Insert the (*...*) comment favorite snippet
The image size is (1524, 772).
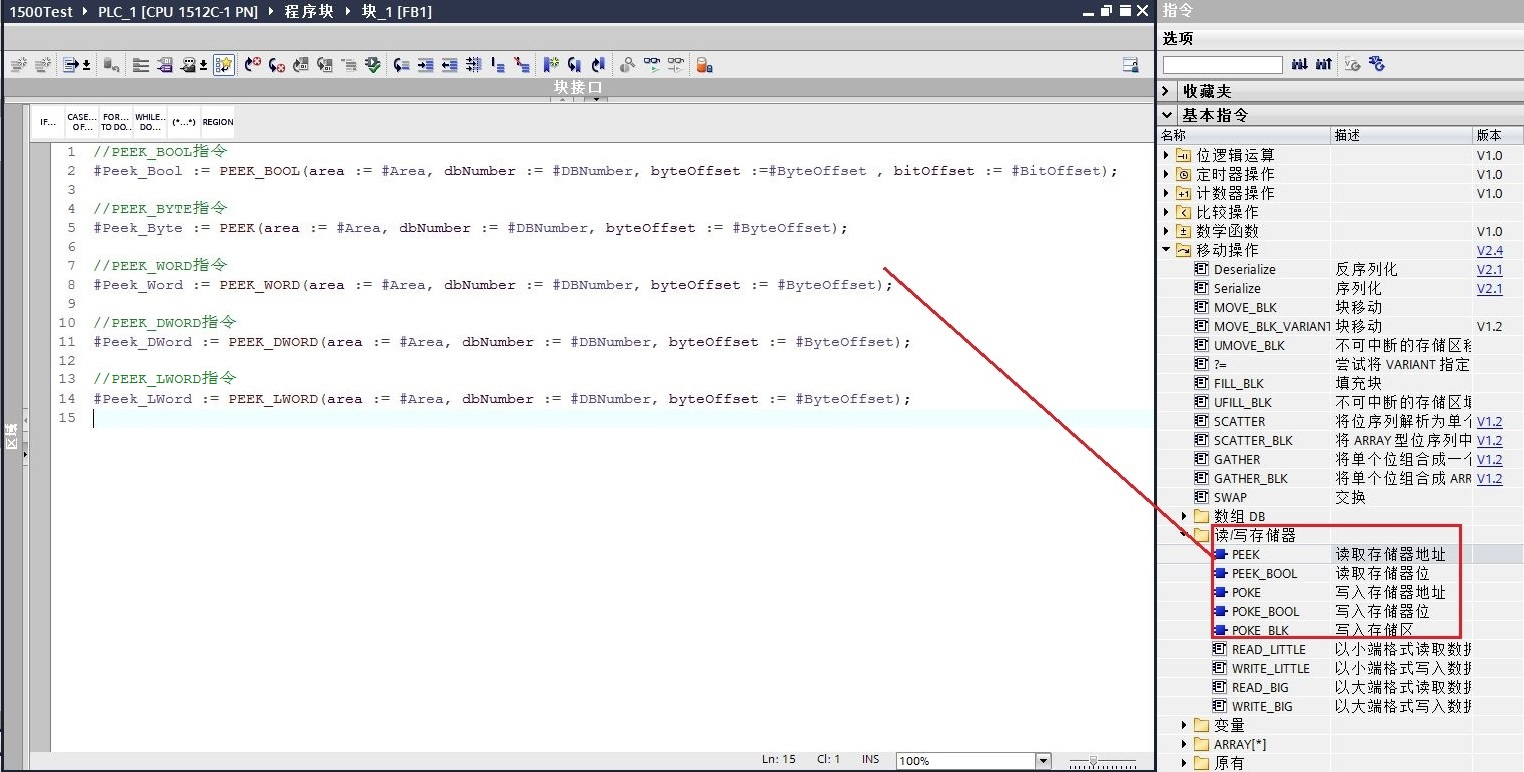click(x=184, y=122)
